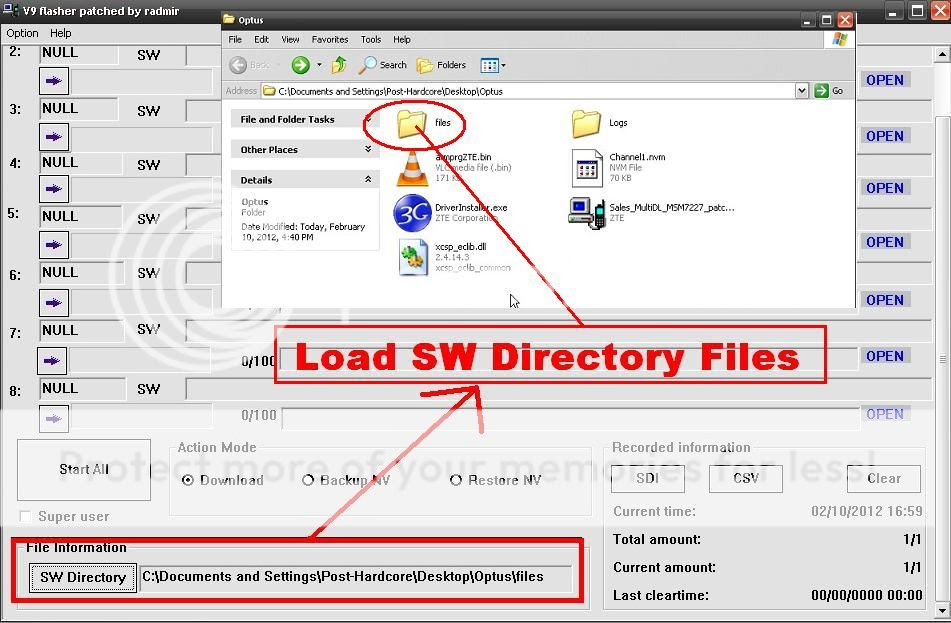The width and height of the screenshot is (951, 623).
Task: Click the green Forward arrow in Explorer
Action: click(300, 65)
